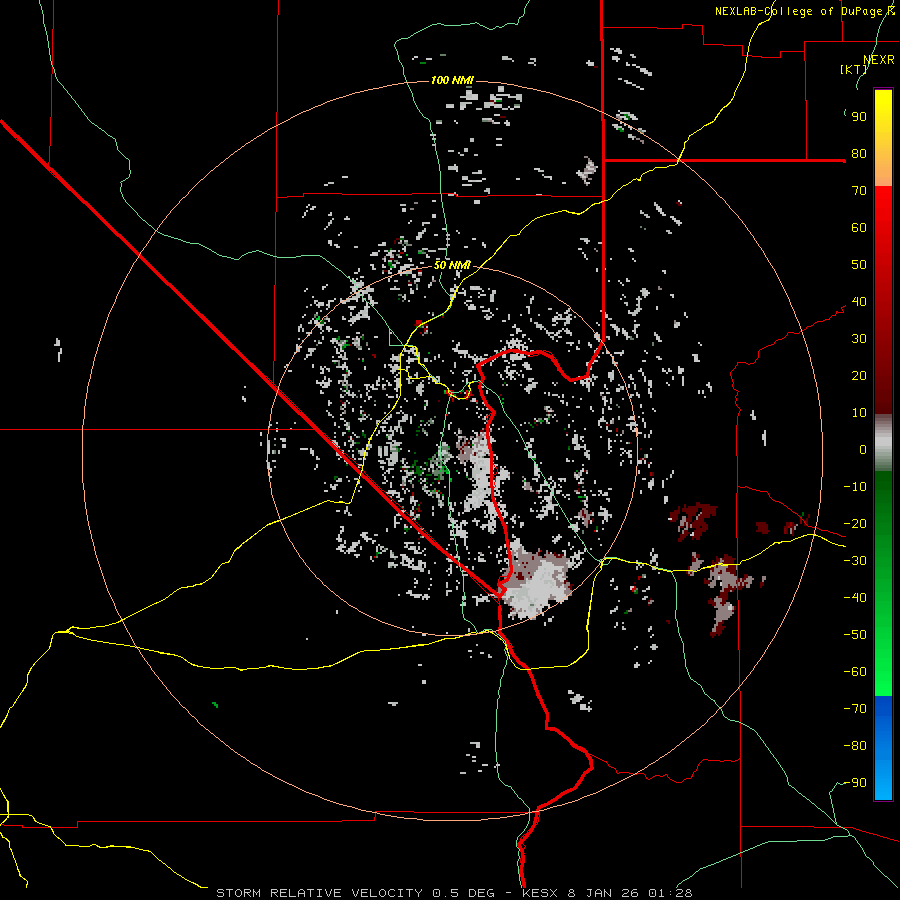The image size is (900, 900).
Task: Click the Storm Relative Velocity caption at bottom
Action: (454, 893)
